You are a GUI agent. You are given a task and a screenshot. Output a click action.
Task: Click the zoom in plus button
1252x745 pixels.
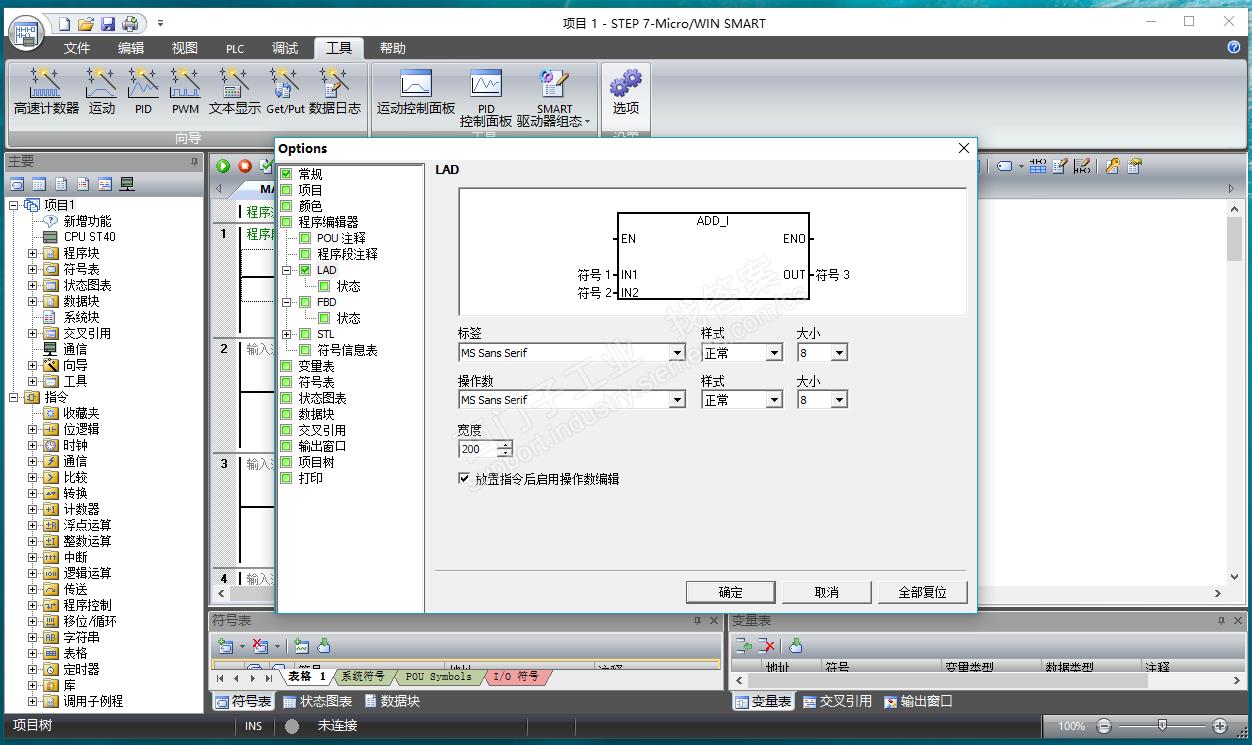click(1220, 726)
